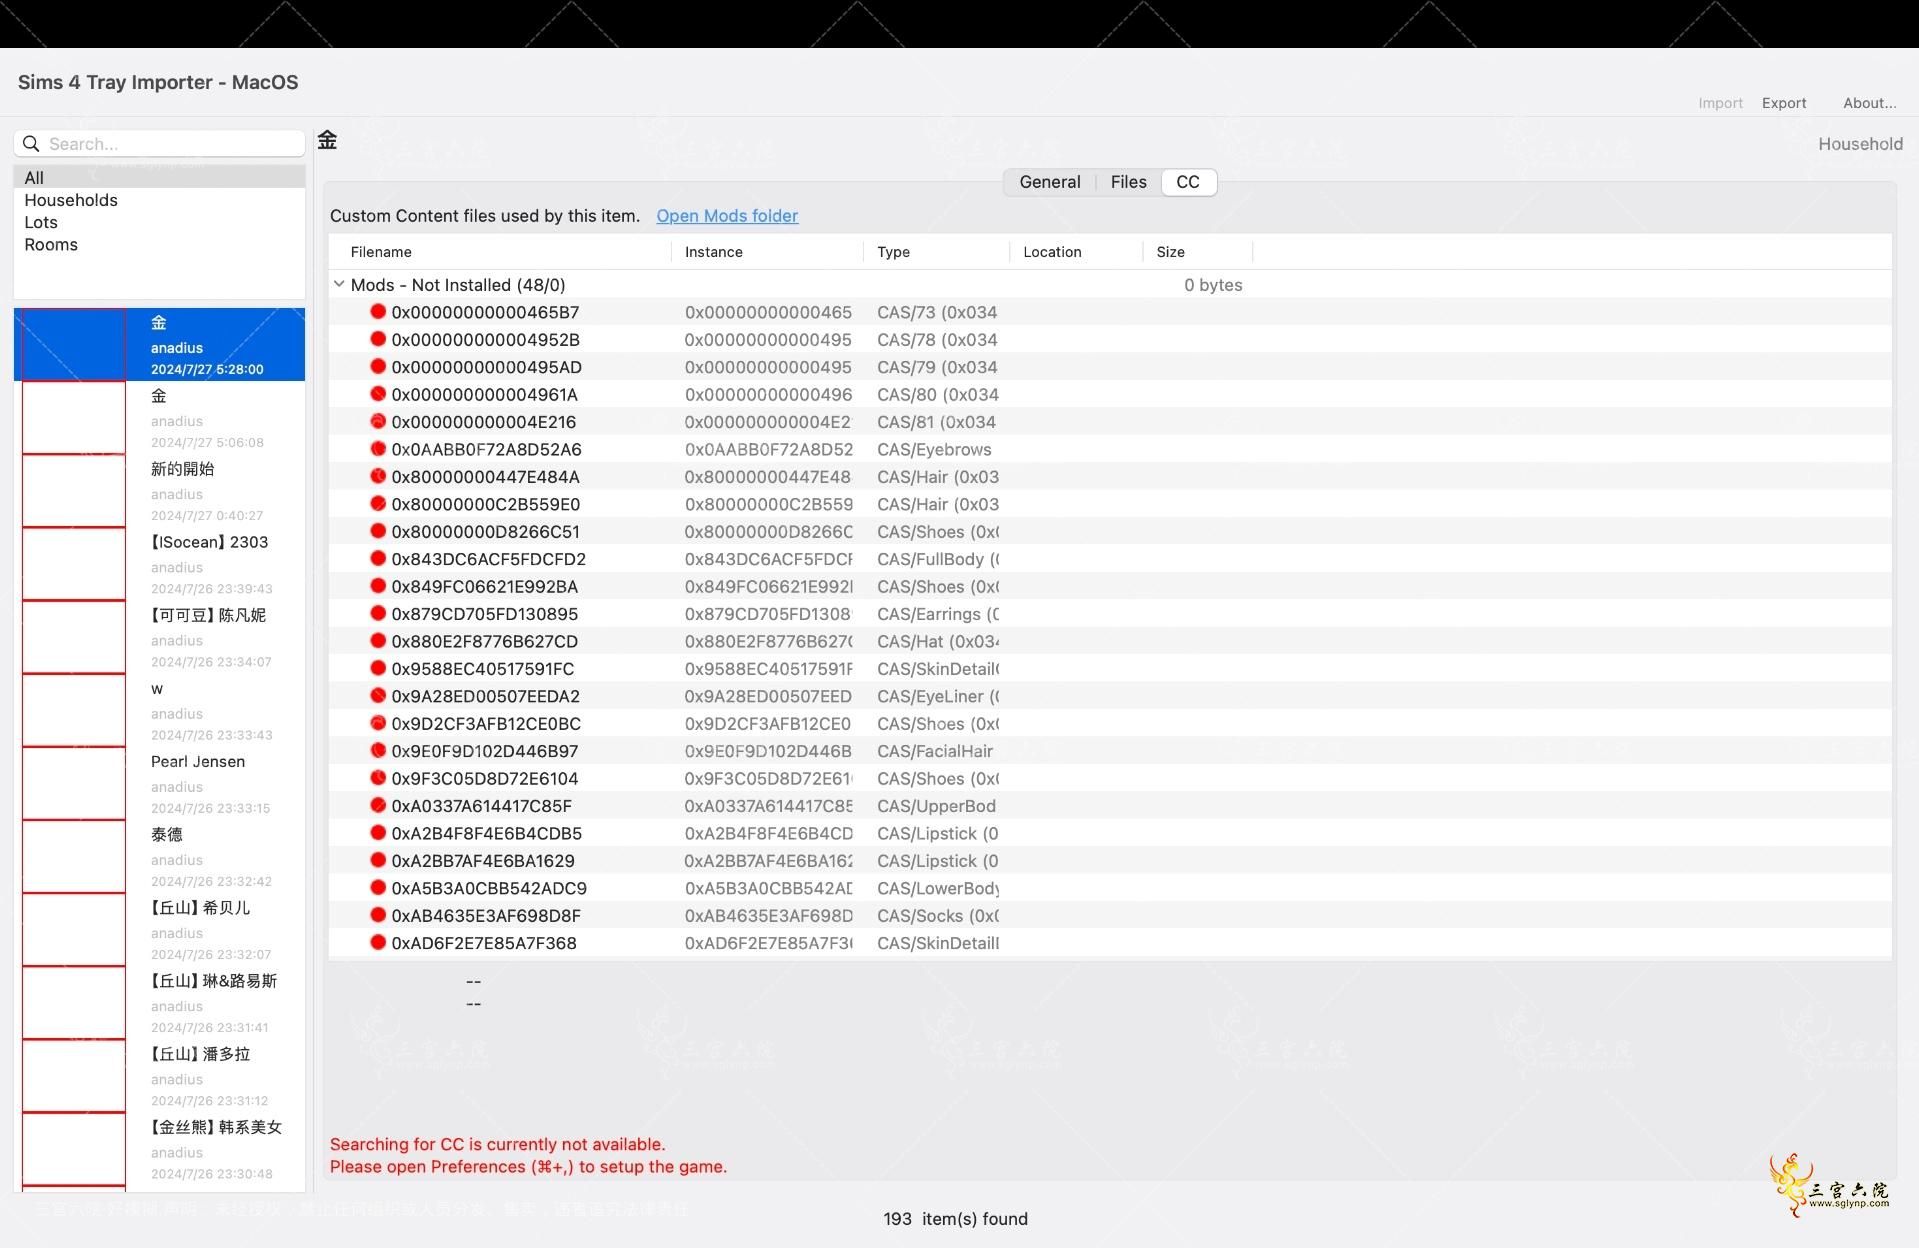Click red status dot for 0x9588EC40517591FC
The height and width of the screenshot is (1248, 1919).
[x=378, y=668]
